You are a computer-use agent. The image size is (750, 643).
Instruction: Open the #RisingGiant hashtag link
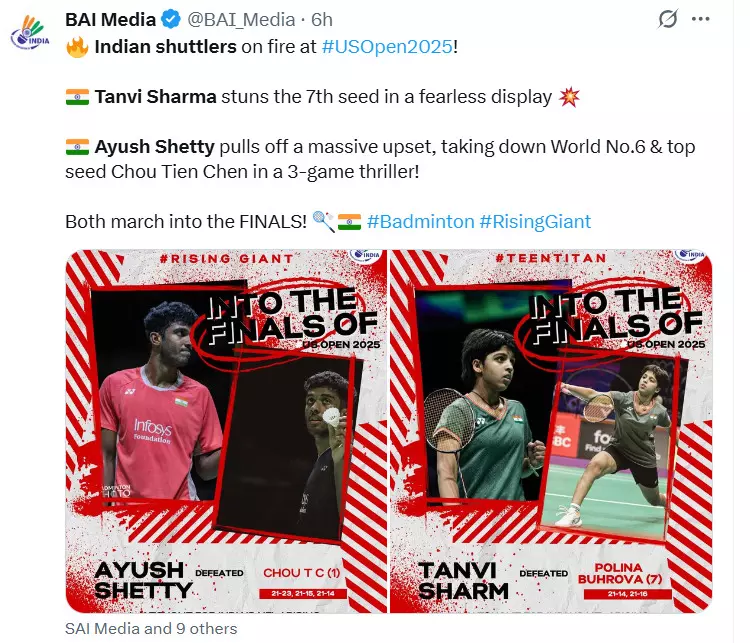tap(535, 222)
